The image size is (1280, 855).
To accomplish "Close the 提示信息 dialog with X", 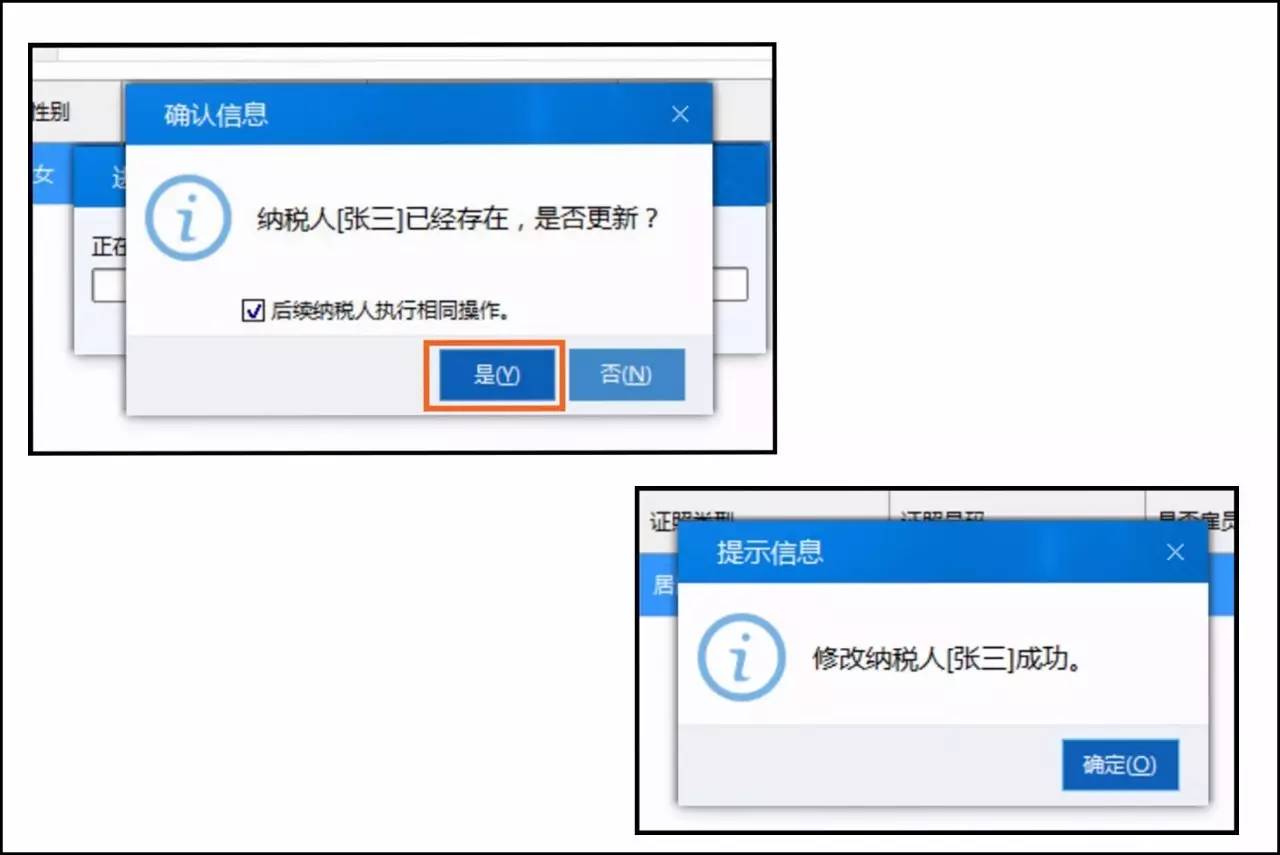I will 1175,552.
